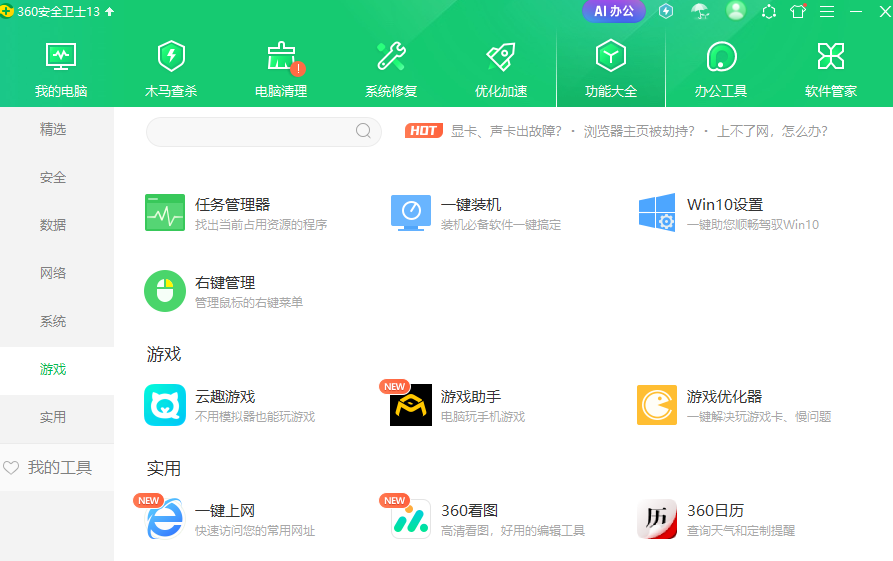This screenshot has width=893, height=561.
Task: Click inside the tool search field
Action: [x=264, y=132]
